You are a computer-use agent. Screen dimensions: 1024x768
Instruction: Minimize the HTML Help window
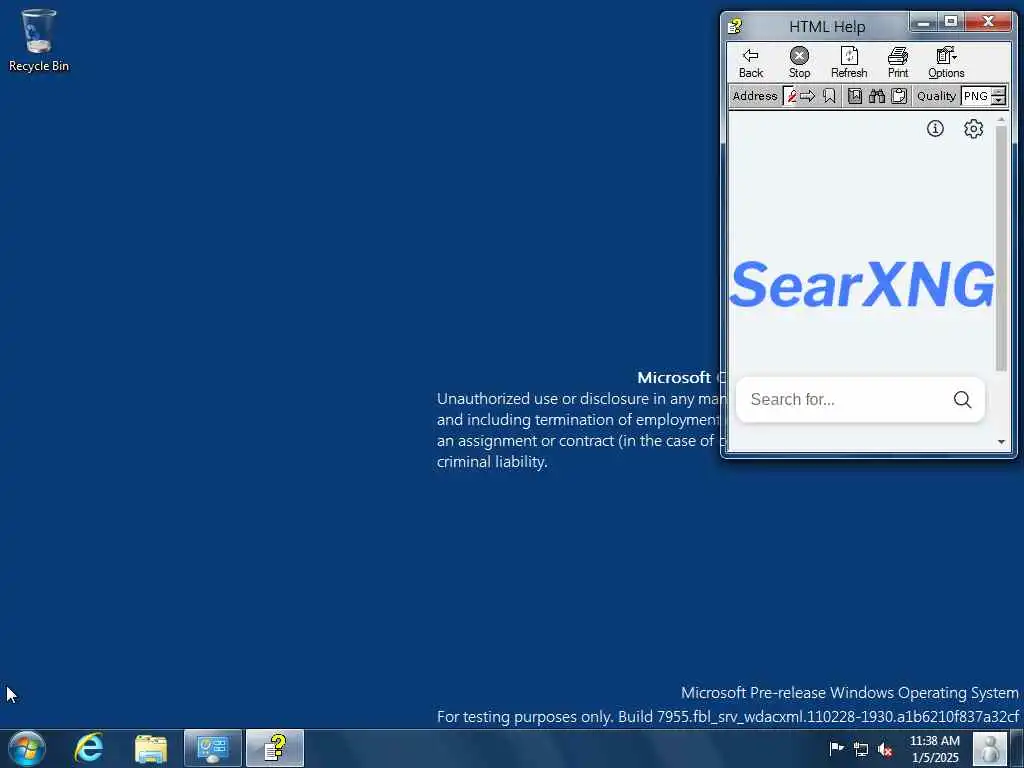pos(923,23)
